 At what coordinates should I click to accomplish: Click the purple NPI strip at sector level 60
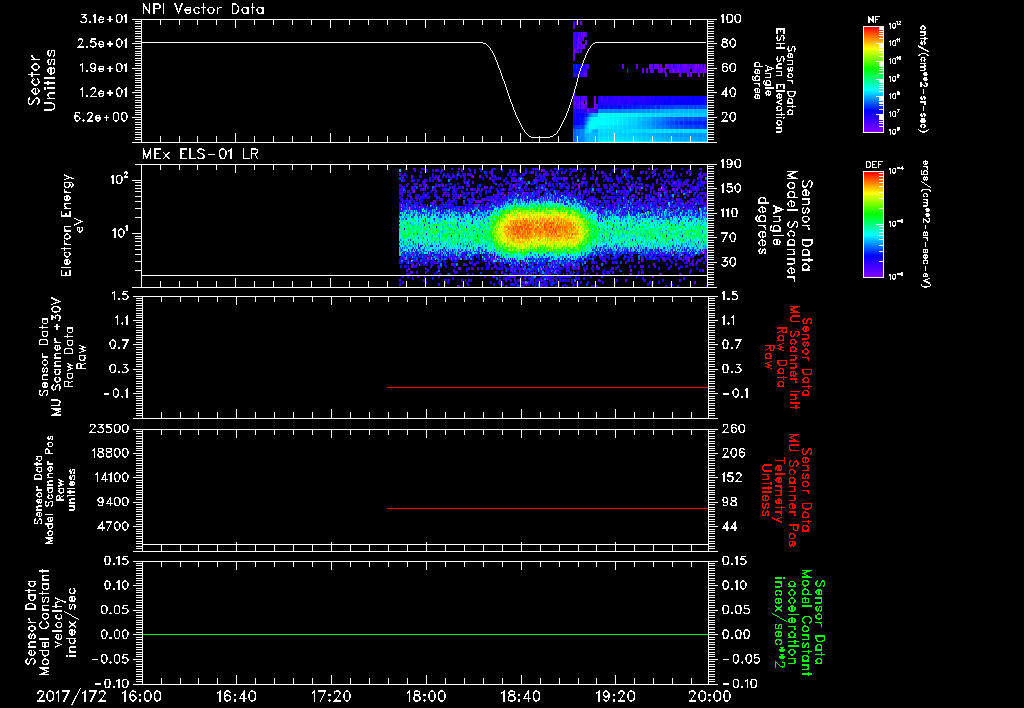click(x=665, y=69)
